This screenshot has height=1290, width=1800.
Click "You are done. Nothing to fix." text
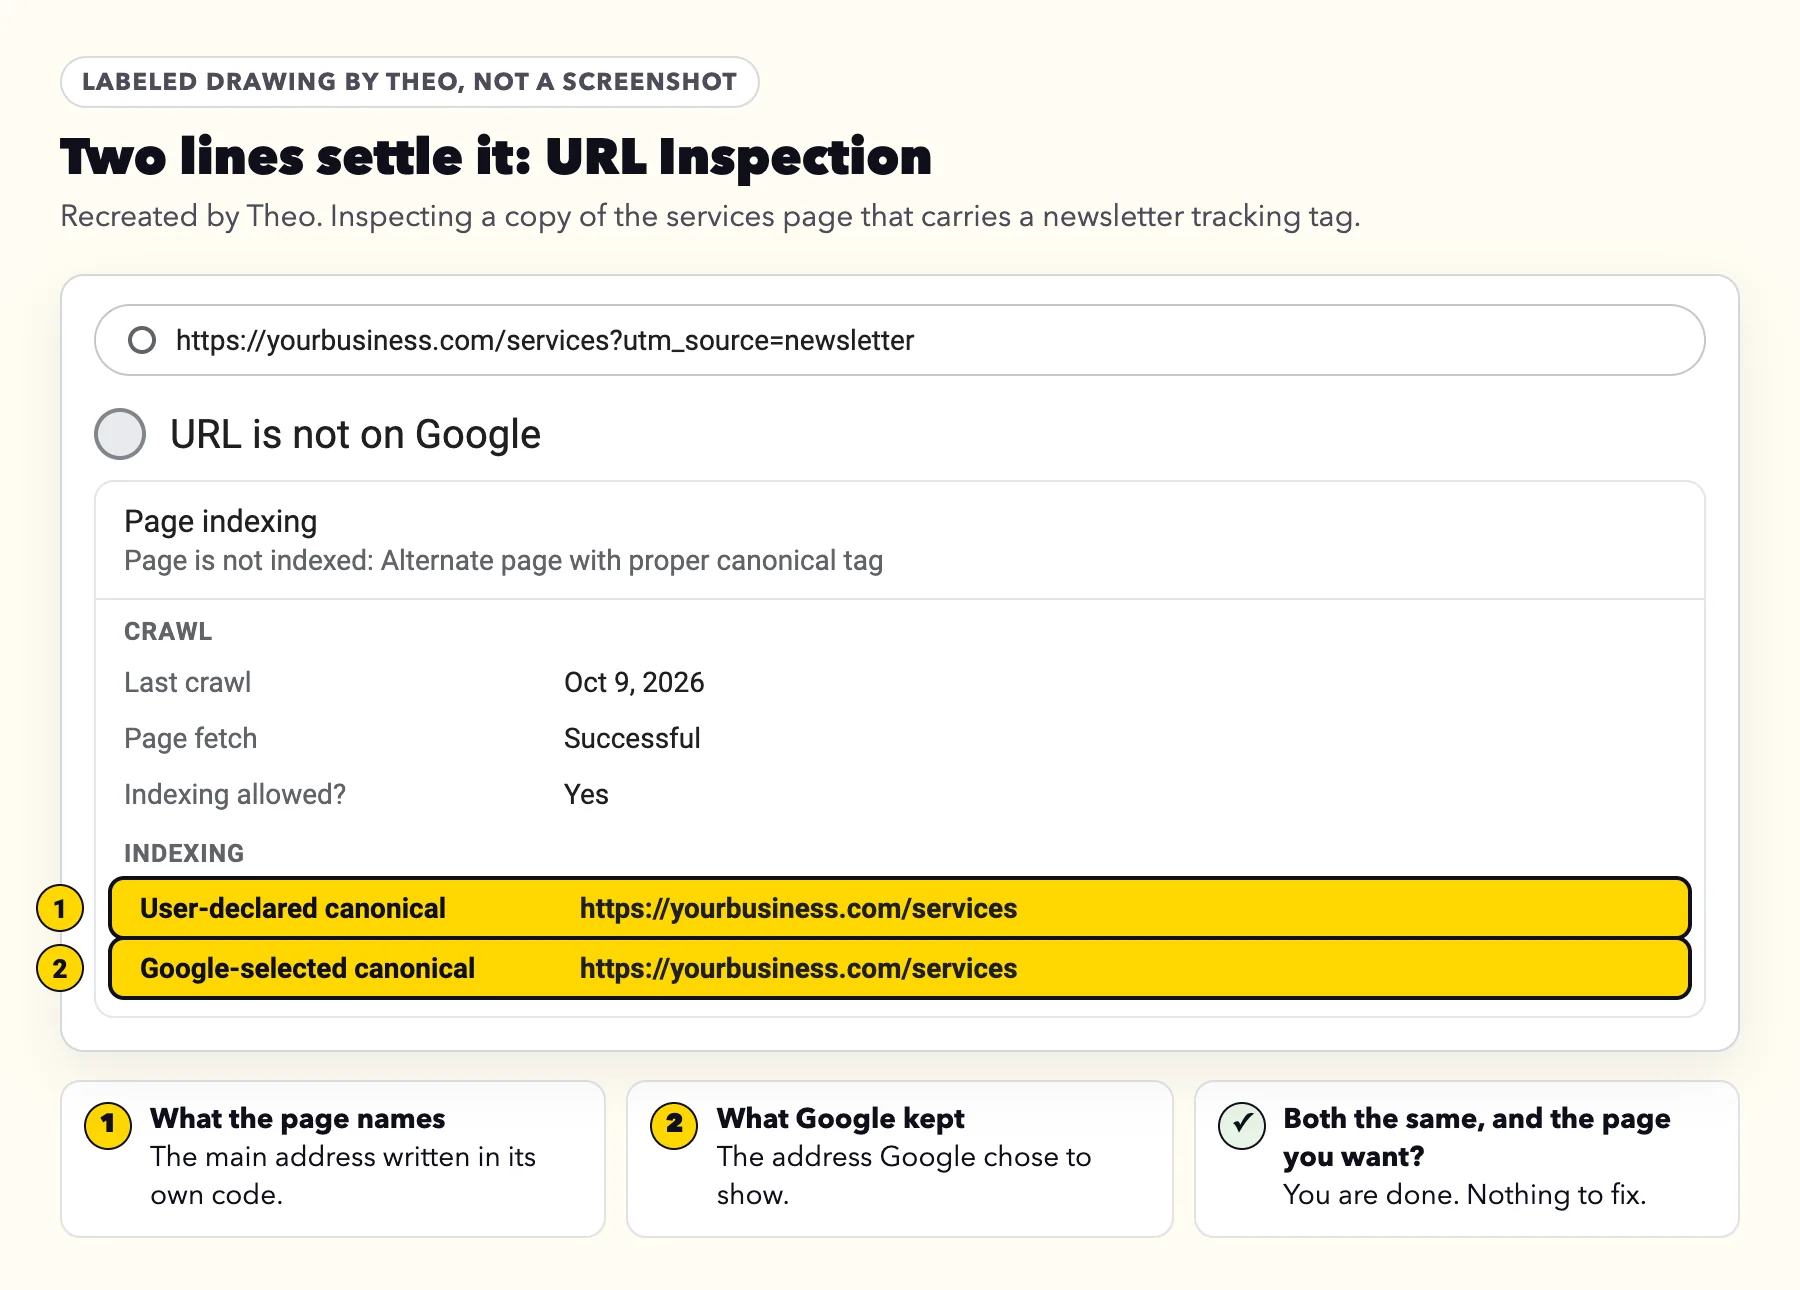[1464, 1194]
